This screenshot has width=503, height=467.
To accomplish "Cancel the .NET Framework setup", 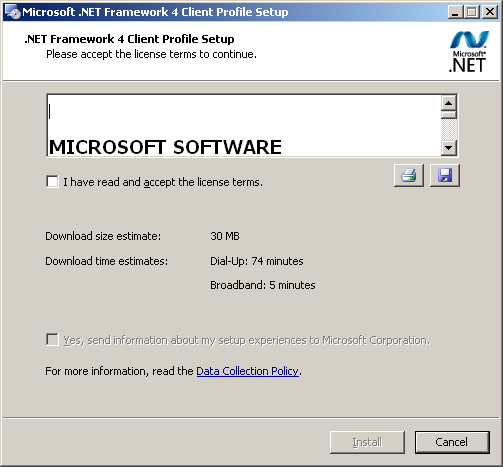I will 452,442.
